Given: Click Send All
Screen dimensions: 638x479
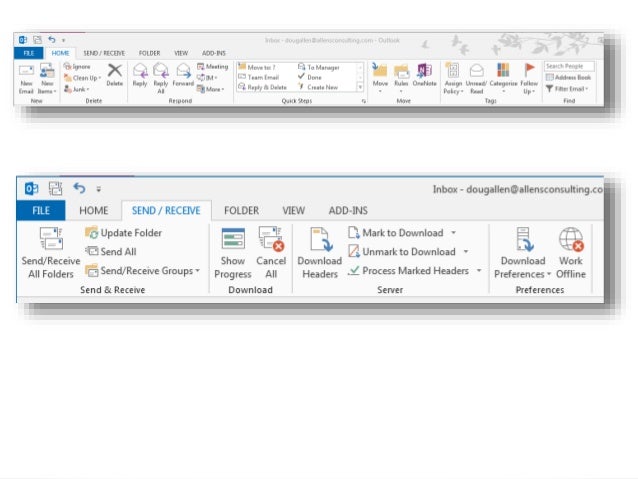Looking at the screenshot, I should coord(111,252).
